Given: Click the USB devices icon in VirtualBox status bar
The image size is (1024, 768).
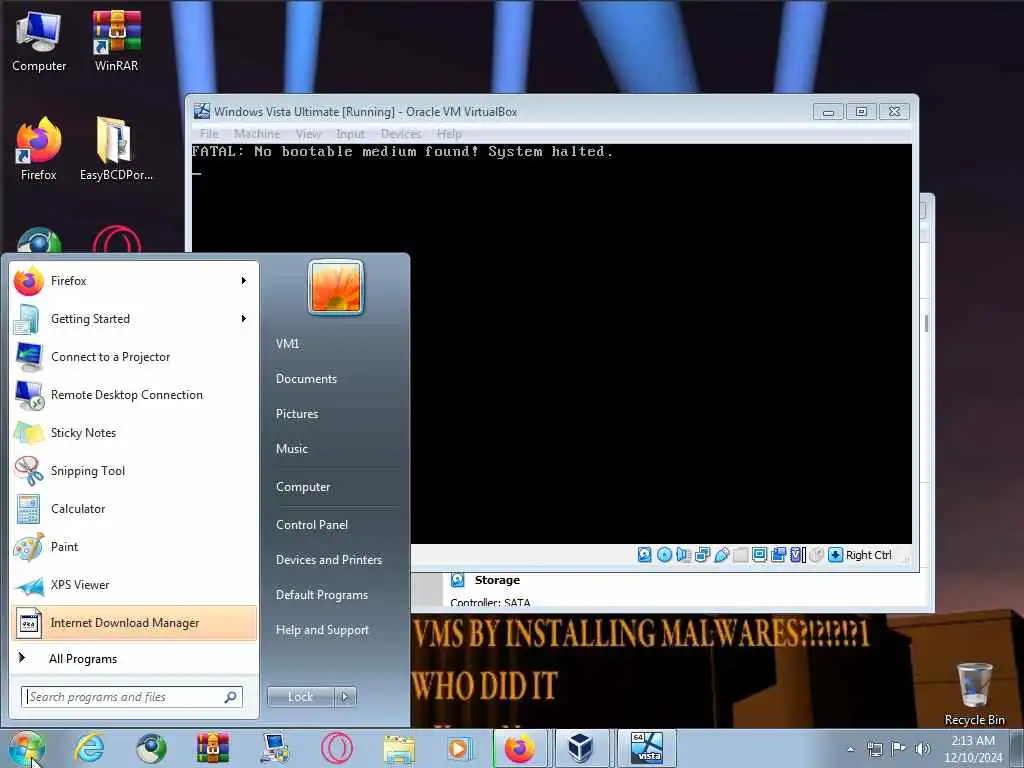Looking at the screenshot, I should pyautogui.click(x=722, y=555).
